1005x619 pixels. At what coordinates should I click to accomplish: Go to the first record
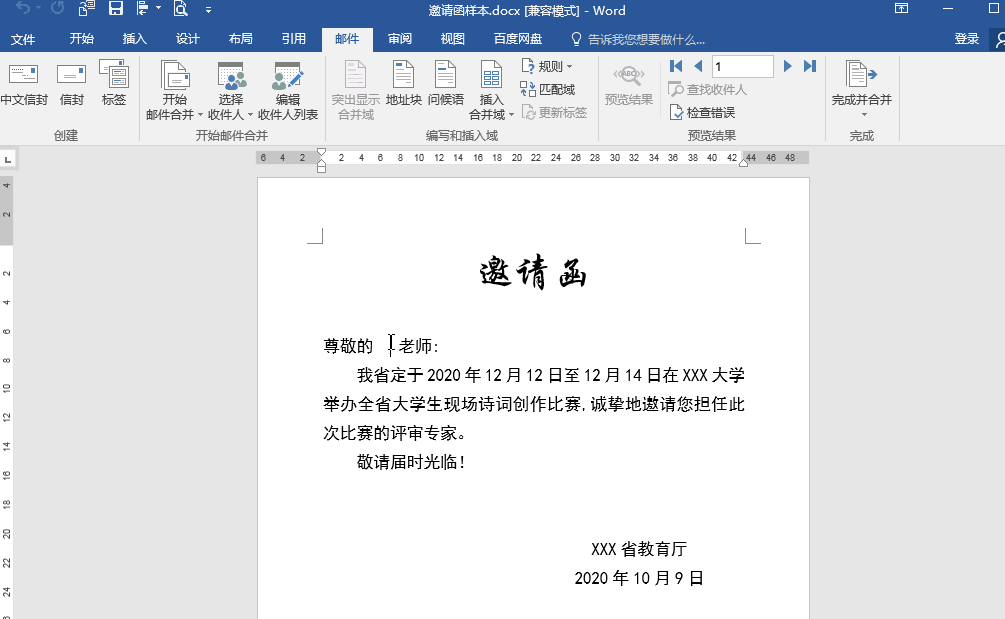[676, 66]
